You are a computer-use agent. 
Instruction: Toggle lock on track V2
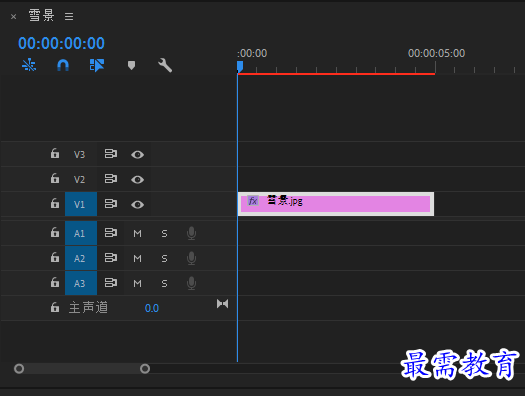click(55, 178)
